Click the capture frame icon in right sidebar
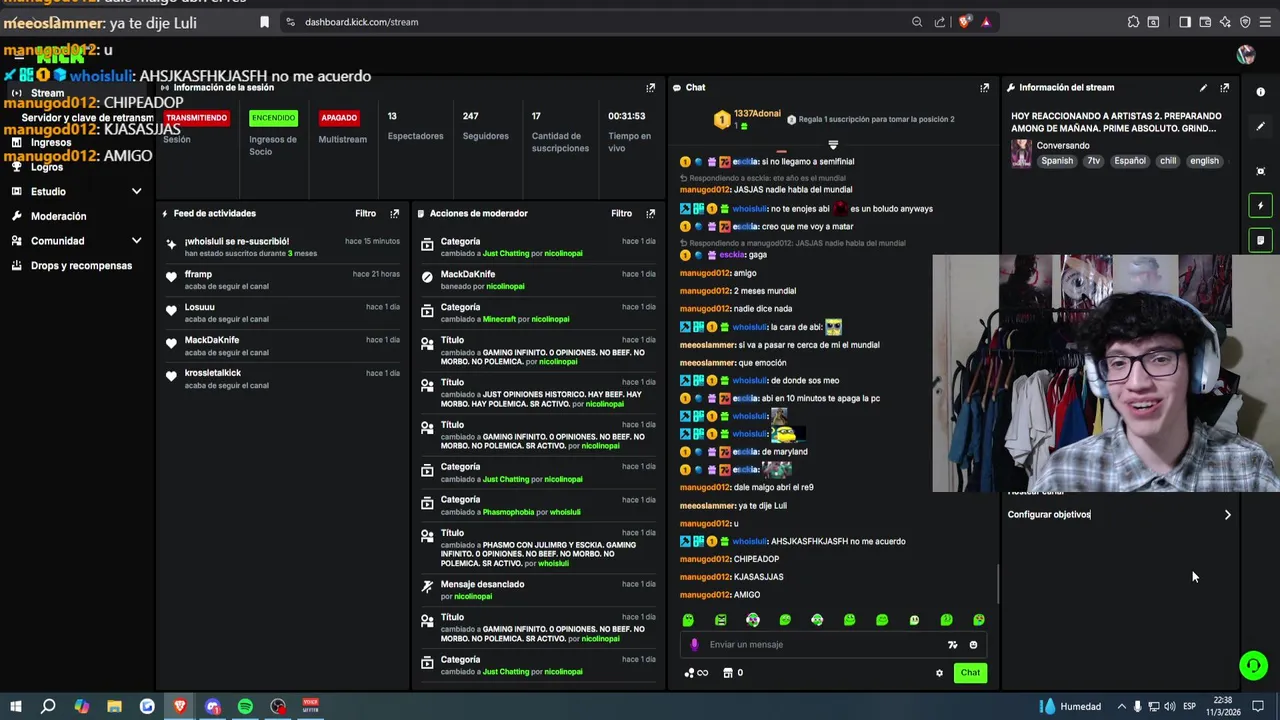 click(x=1260, y=171)
